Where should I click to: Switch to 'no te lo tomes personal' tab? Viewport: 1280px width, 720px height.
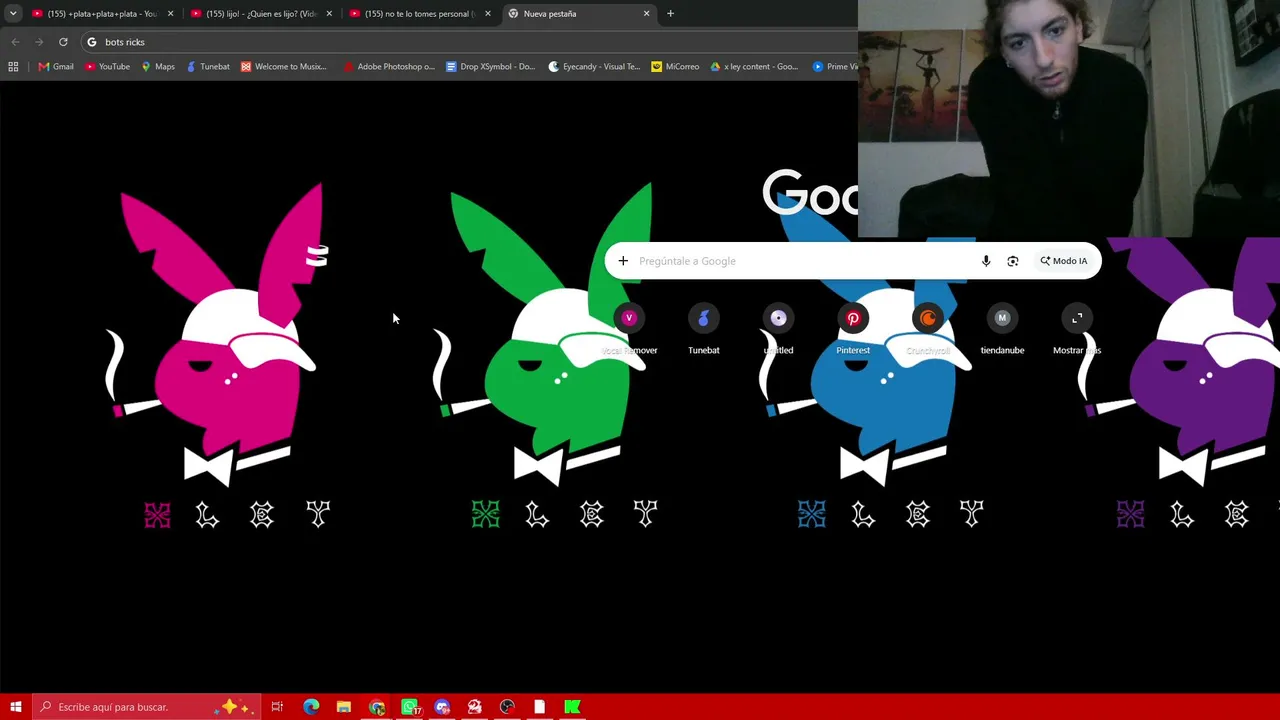pyautogui.click(x=419, y=14)
